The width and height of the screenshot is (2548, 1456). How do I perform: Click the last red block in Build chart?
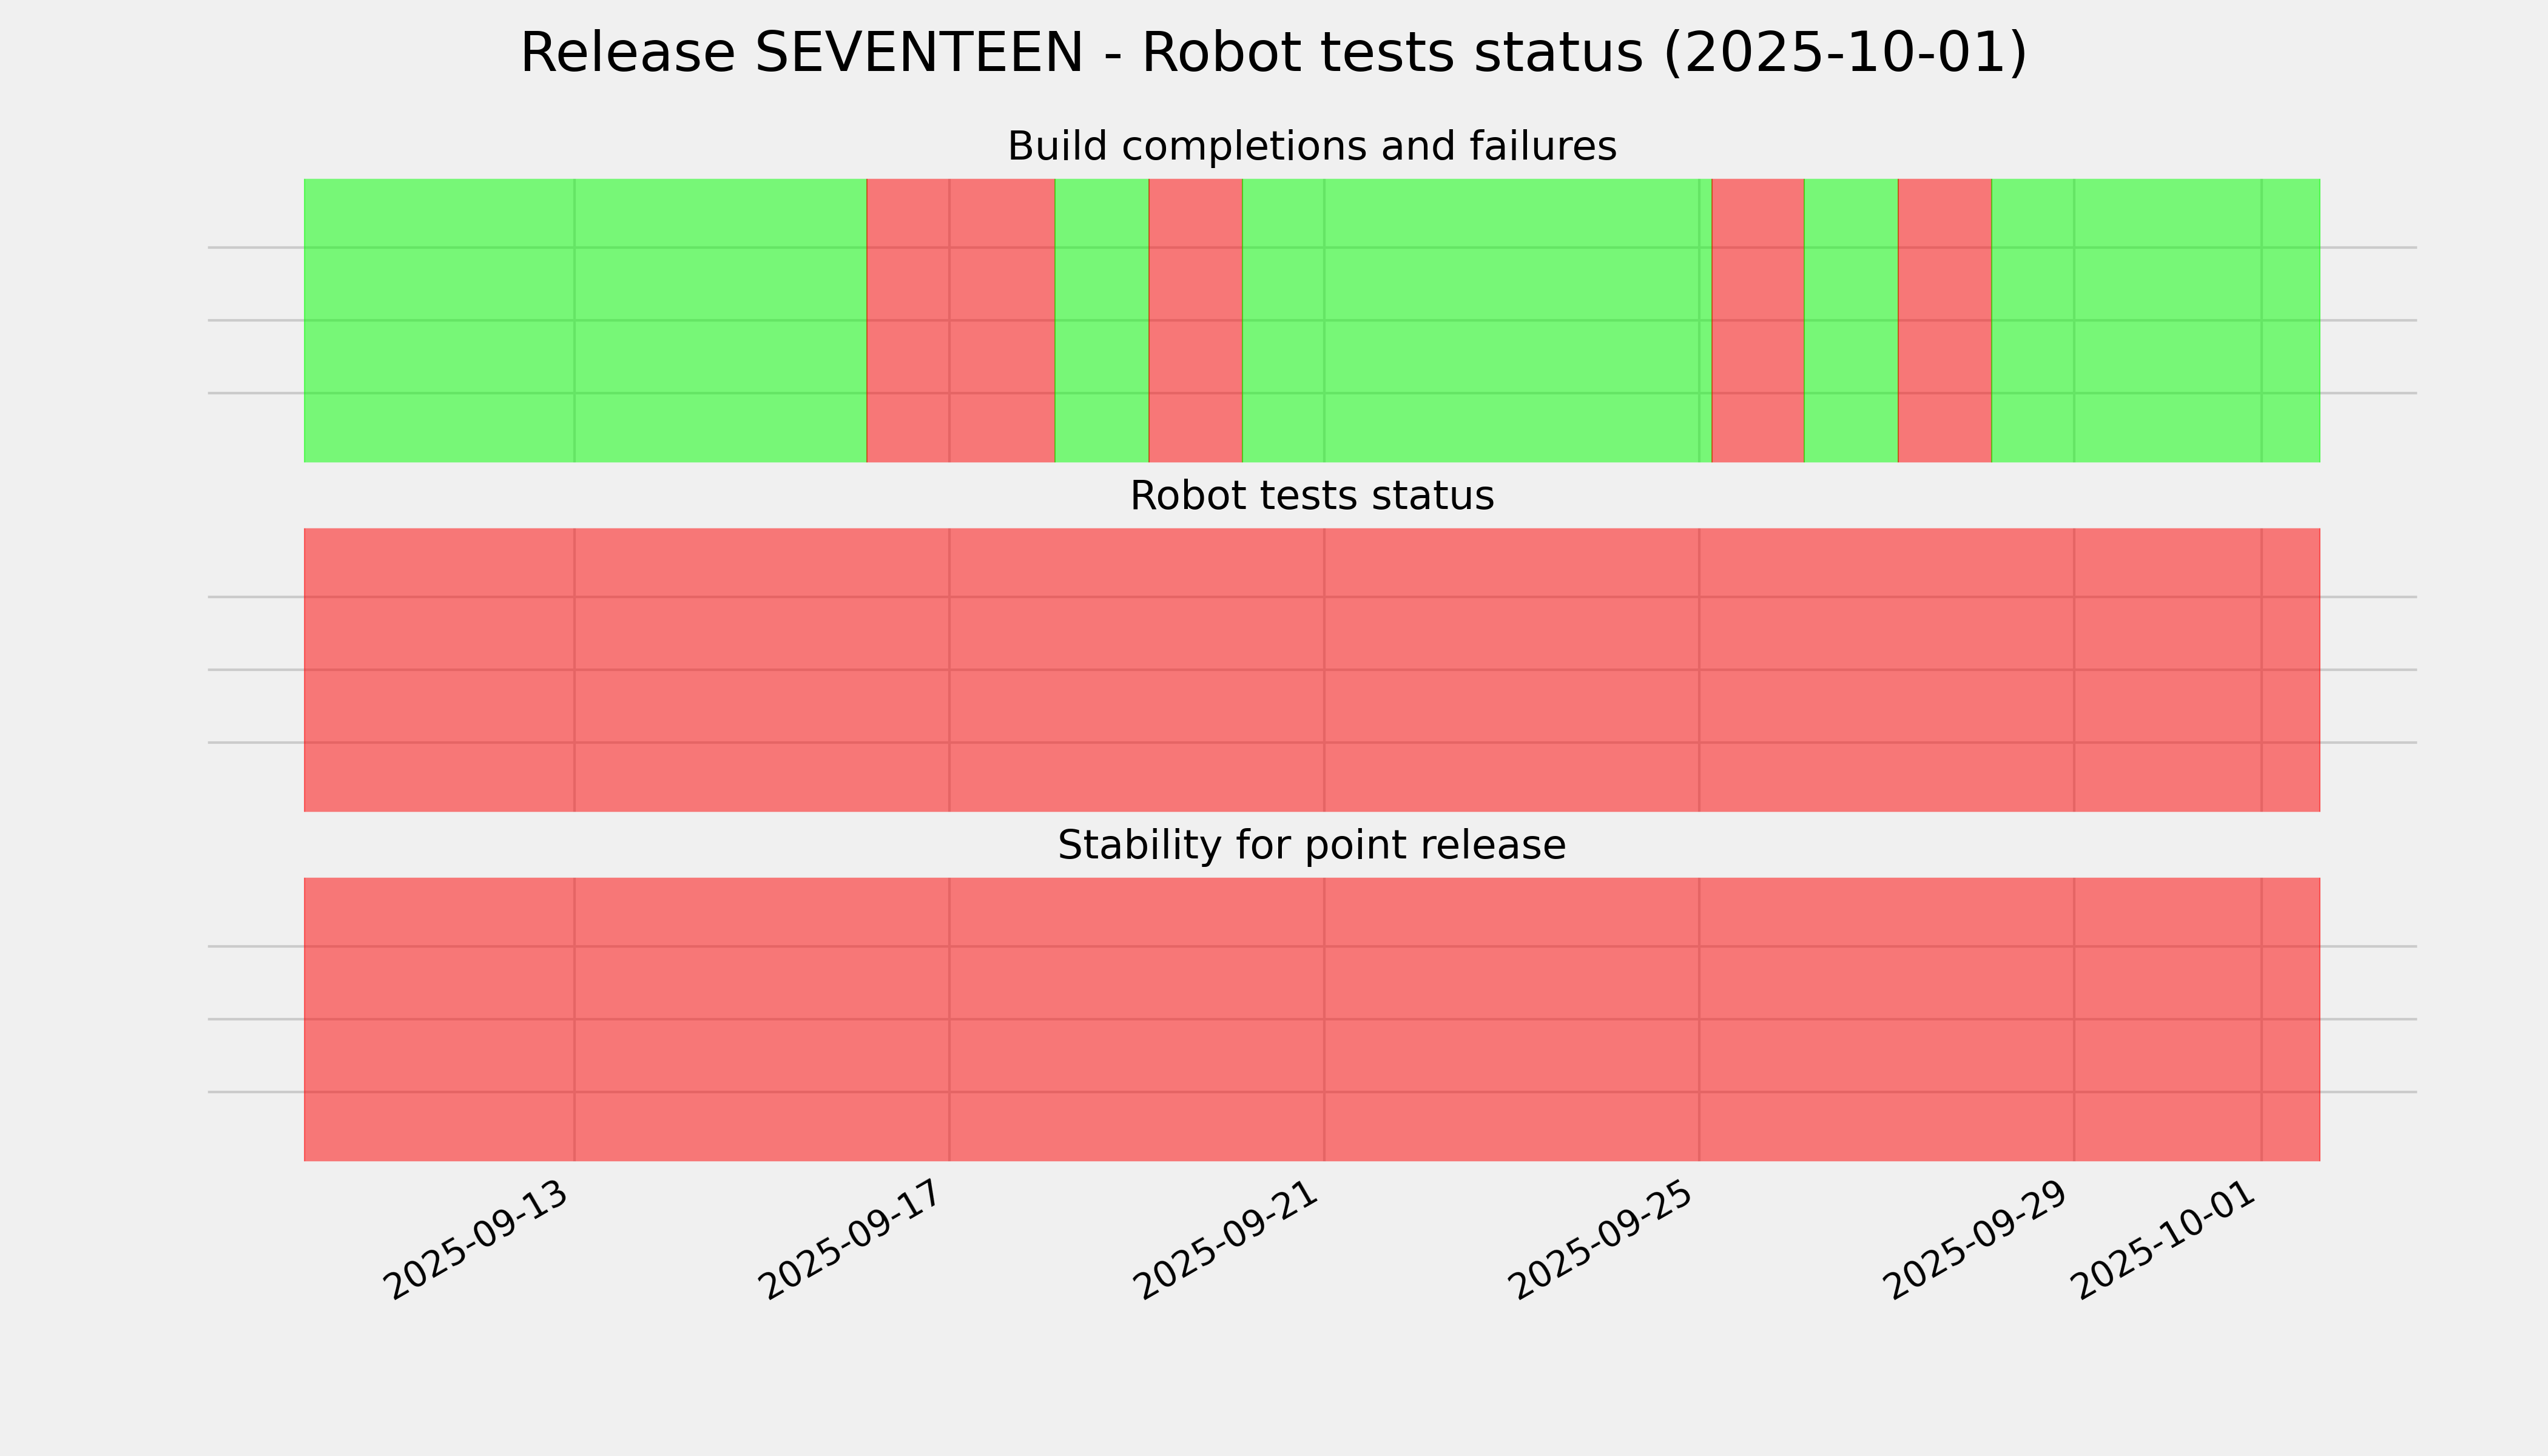coord(1944,320)
